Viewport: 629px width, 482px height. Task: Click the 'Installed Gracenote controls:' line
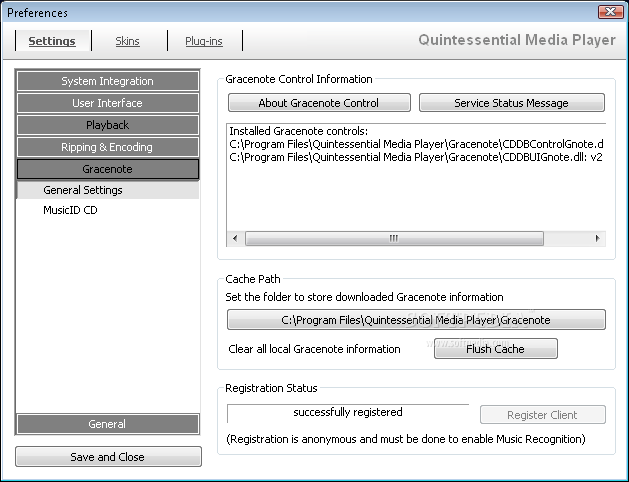click(298, 131)
